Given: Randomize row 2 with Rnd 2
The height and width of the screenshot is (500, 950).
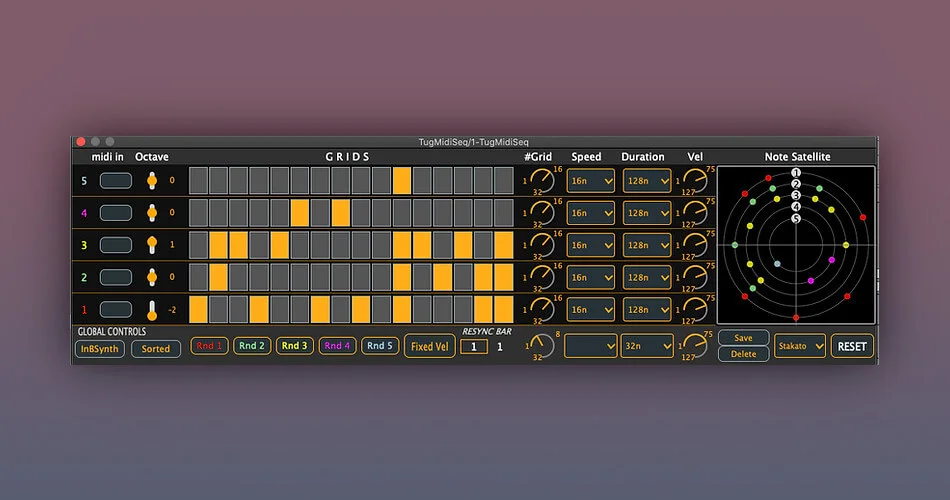Looking at the screenshot, I should (251, 345).
